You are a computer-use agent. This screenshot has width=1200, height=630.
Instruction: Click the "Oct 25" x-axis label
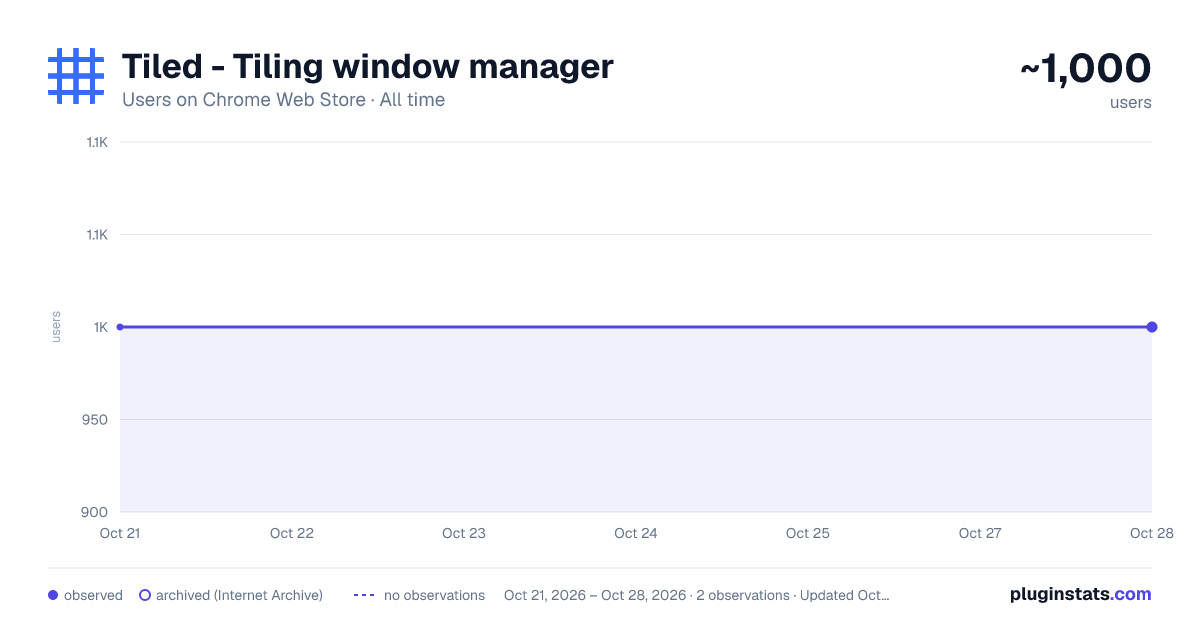pos(808,533)
